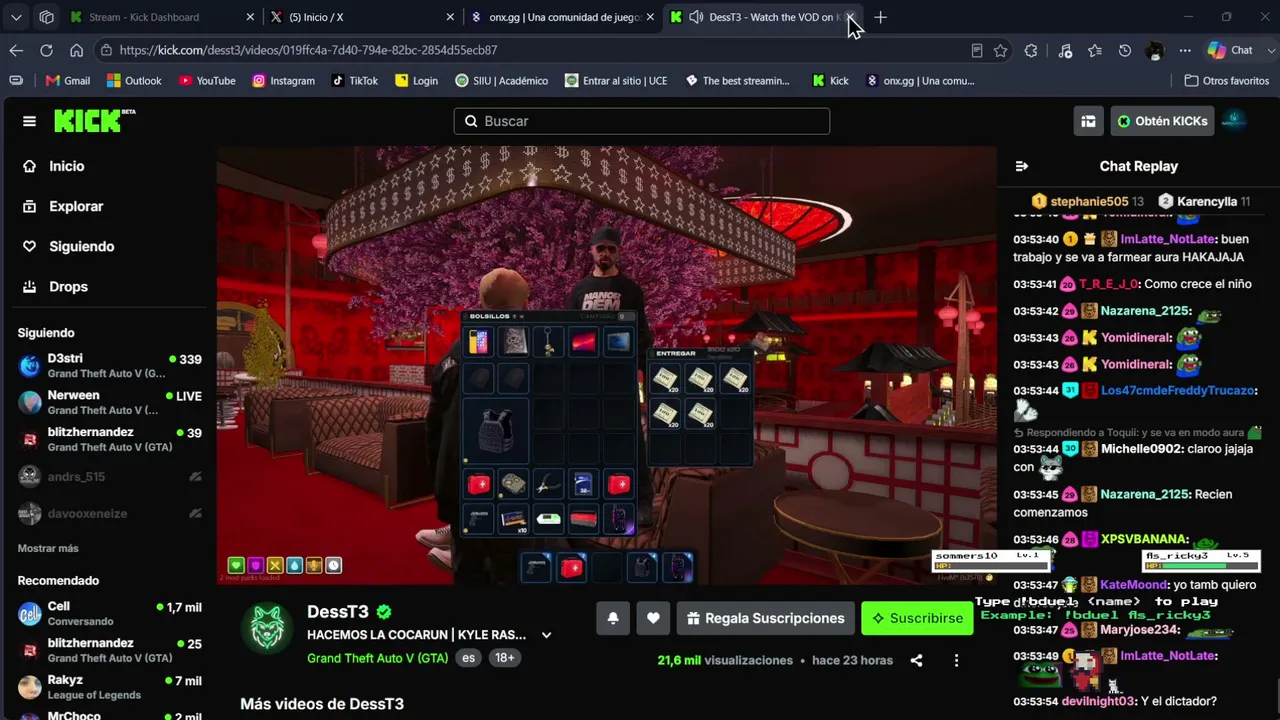Open the tab actions workspace icon
This screenshot has width=1280, height=720.
46,17
